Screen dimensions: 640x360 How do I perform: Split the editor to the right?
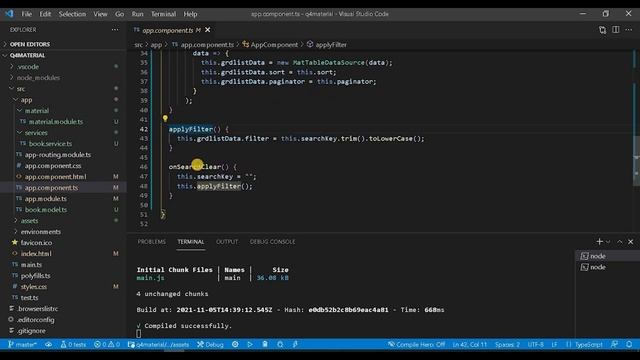coord(616,30)
